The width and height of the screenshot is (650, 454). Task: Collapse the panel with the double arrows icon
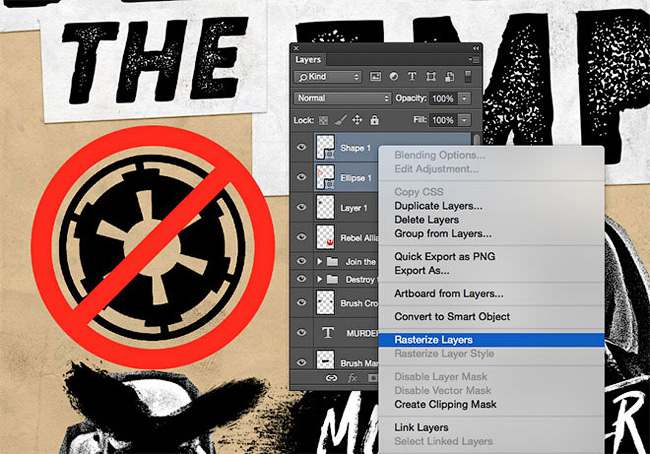pos(476,48)
